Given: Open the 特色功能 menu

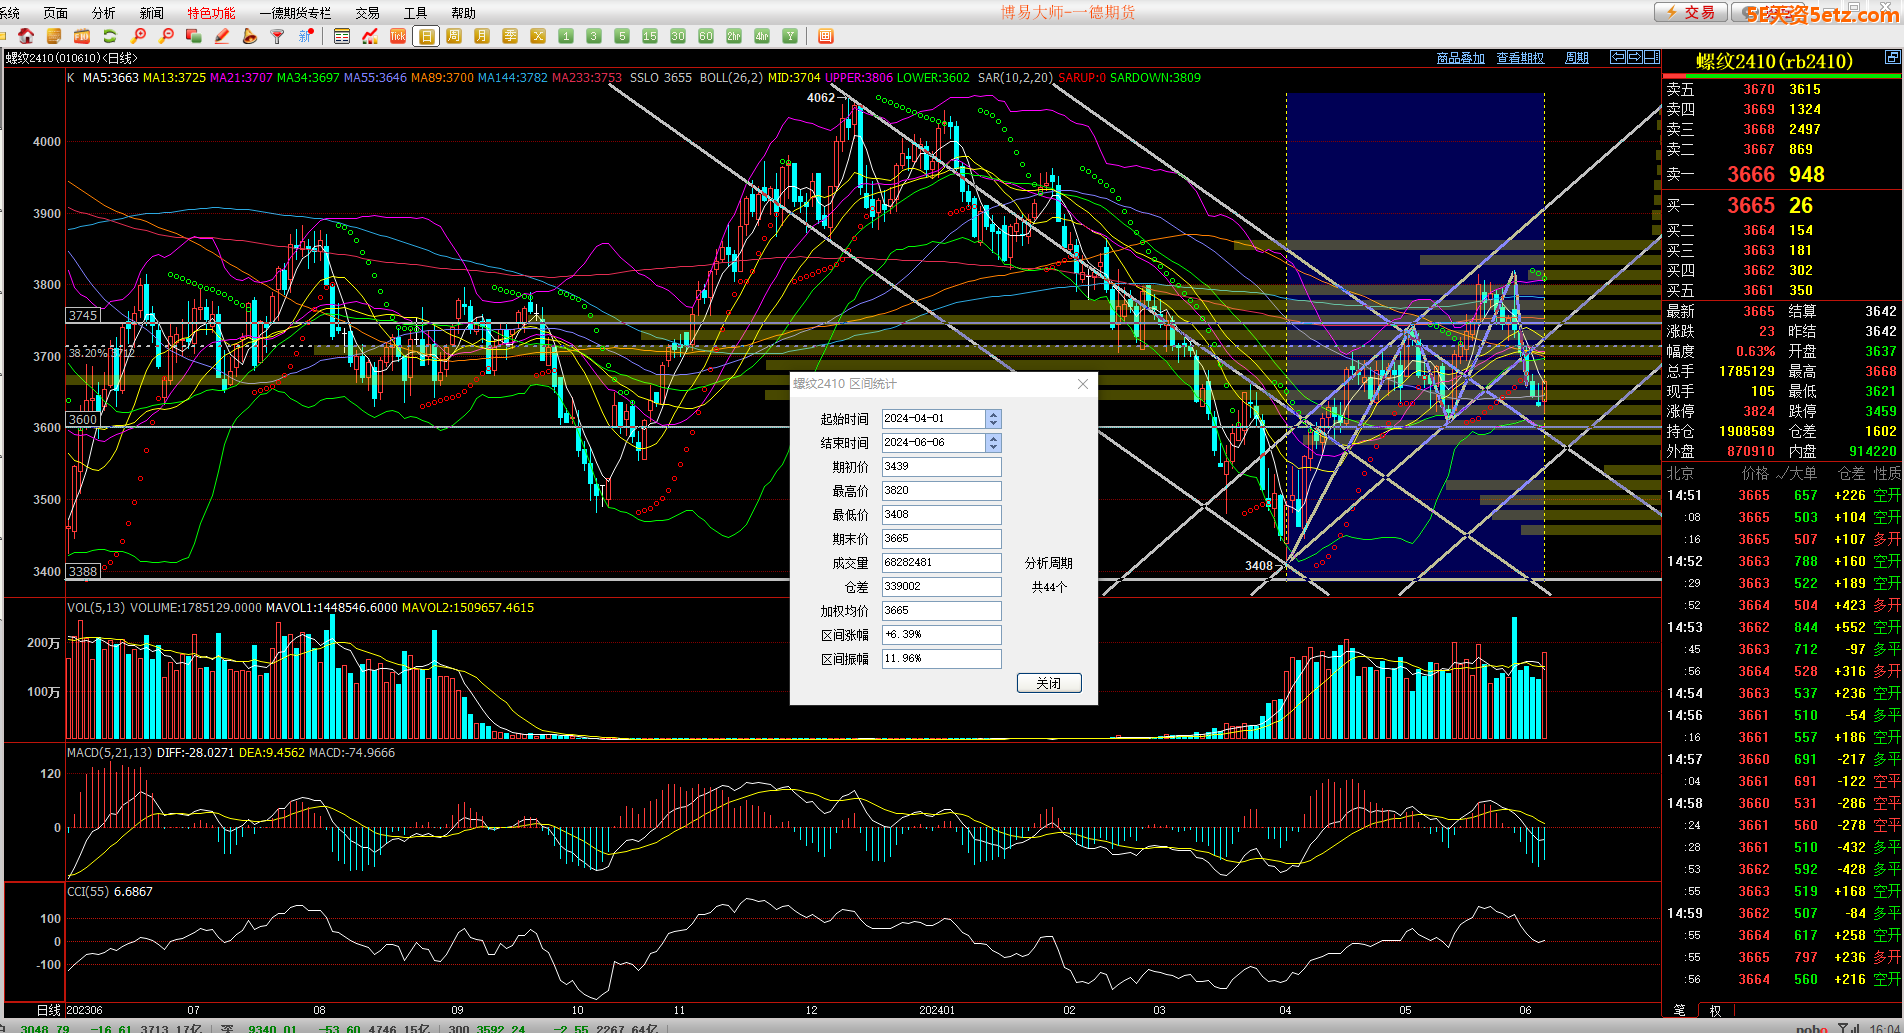Looking at the screenshot, I should [211, 13].
